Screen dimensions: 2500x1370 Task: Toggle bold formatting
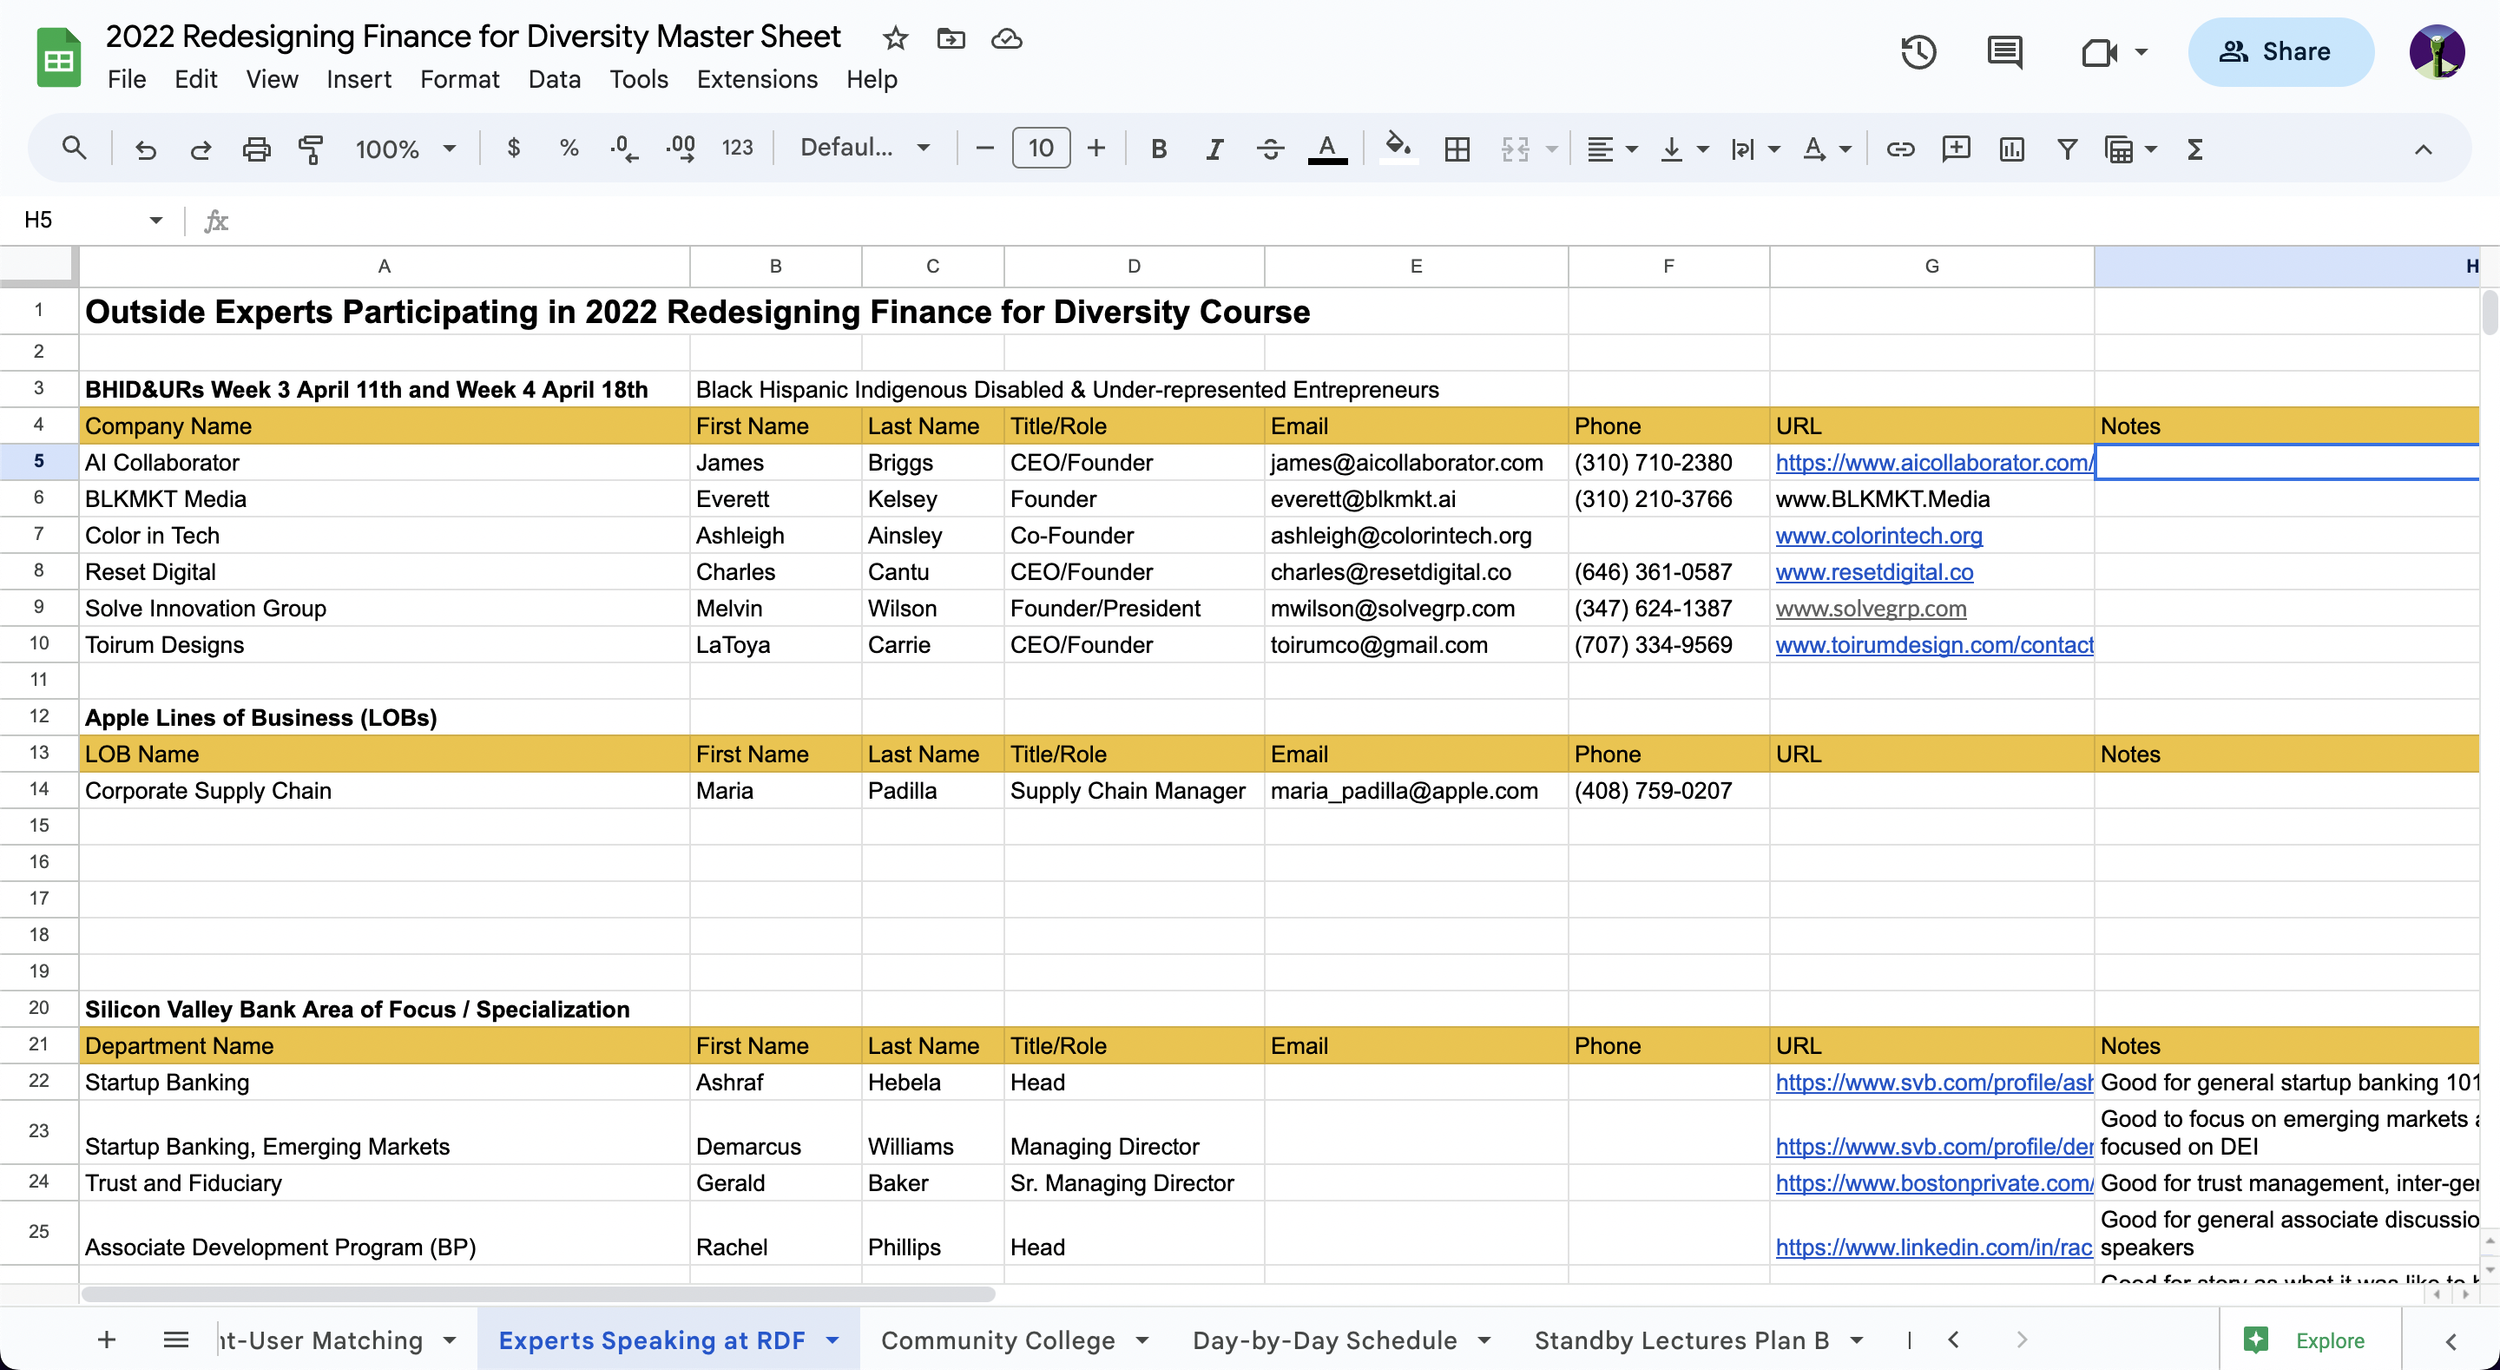tap(1159, 149)
